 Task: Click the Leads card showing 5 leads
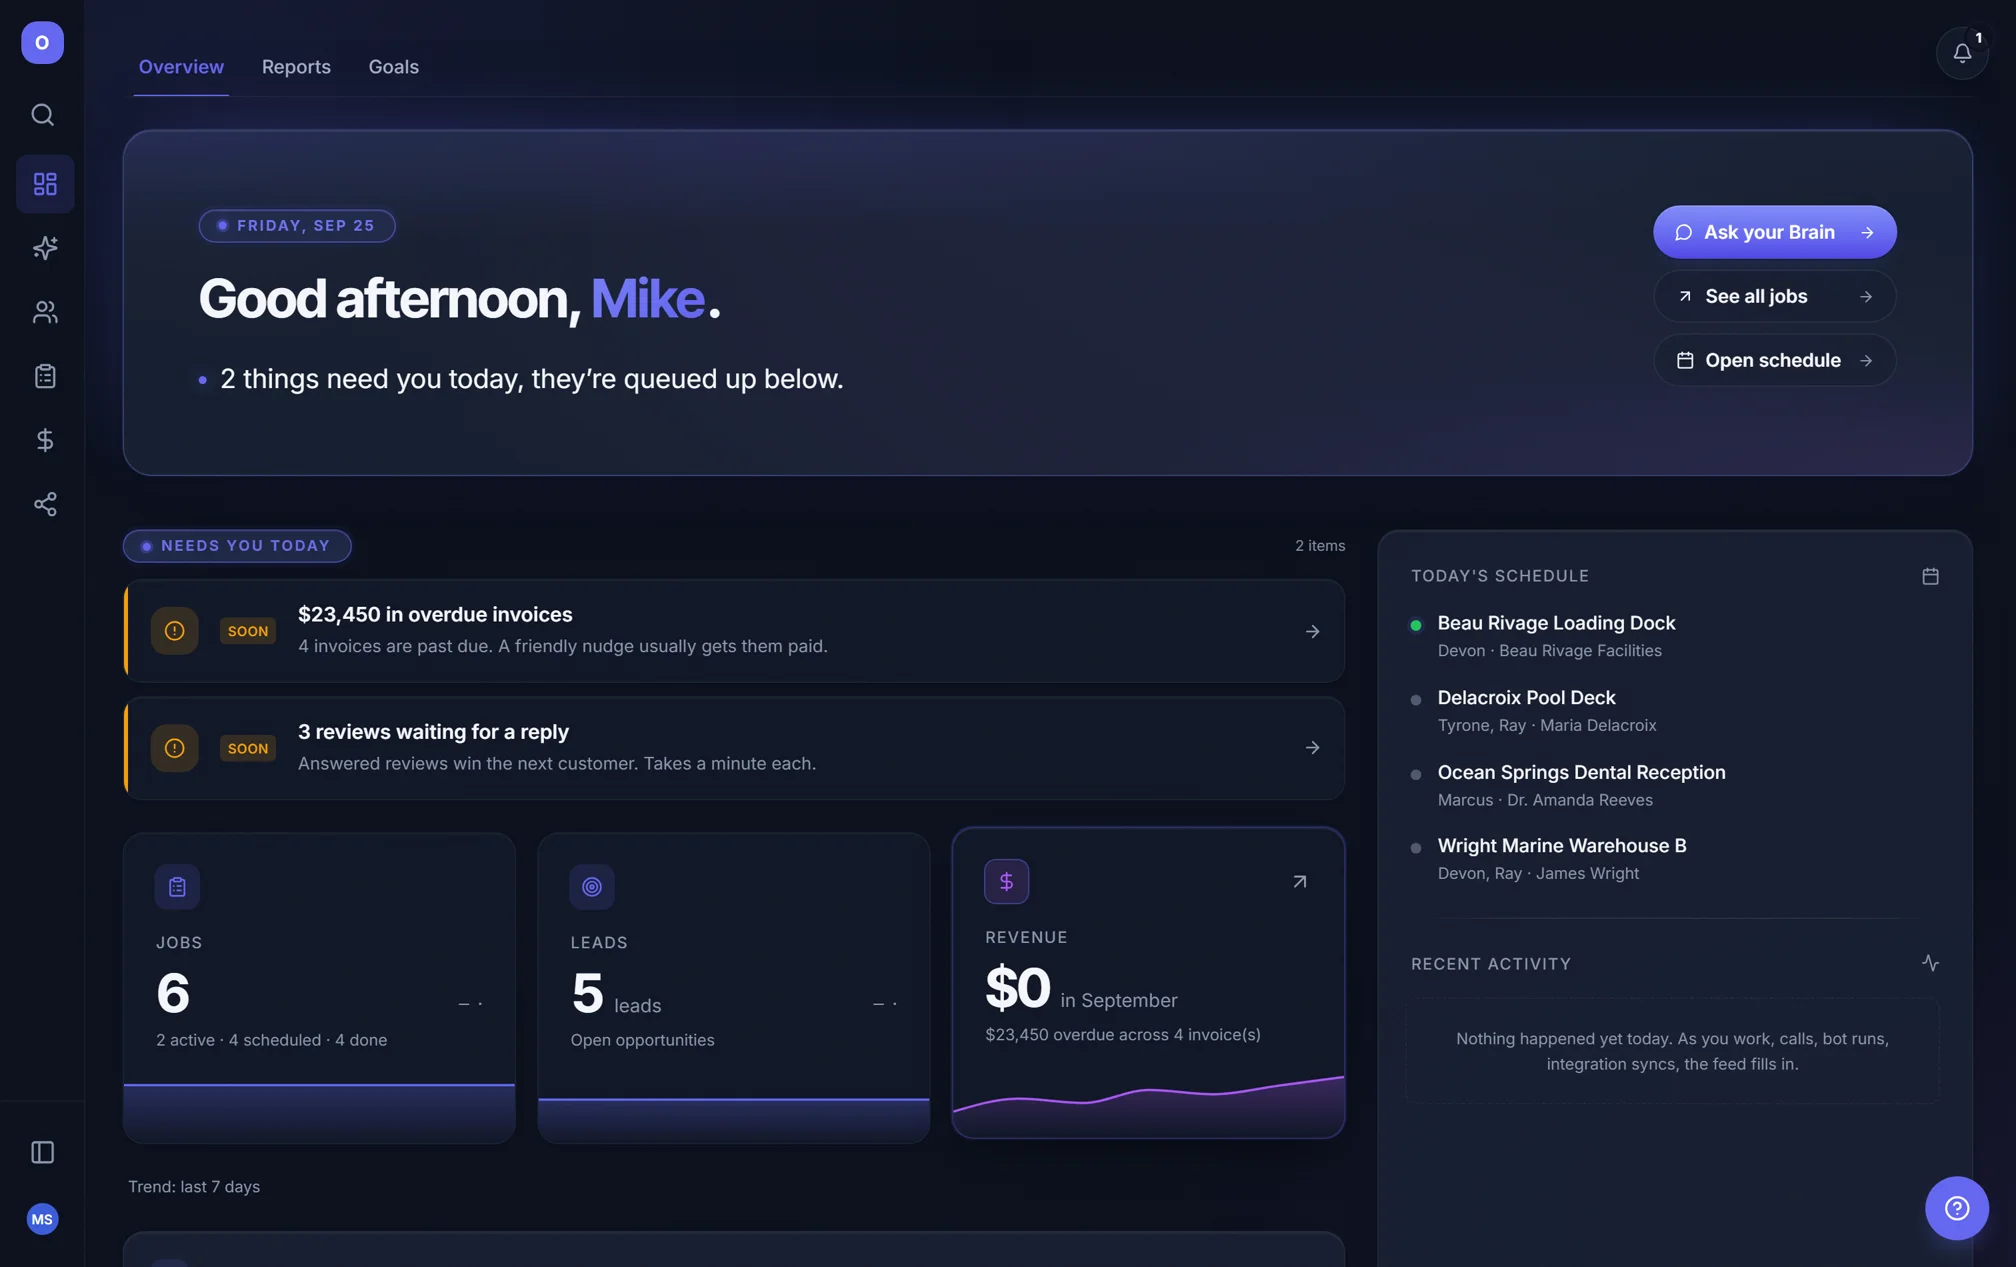coord(734,988)
